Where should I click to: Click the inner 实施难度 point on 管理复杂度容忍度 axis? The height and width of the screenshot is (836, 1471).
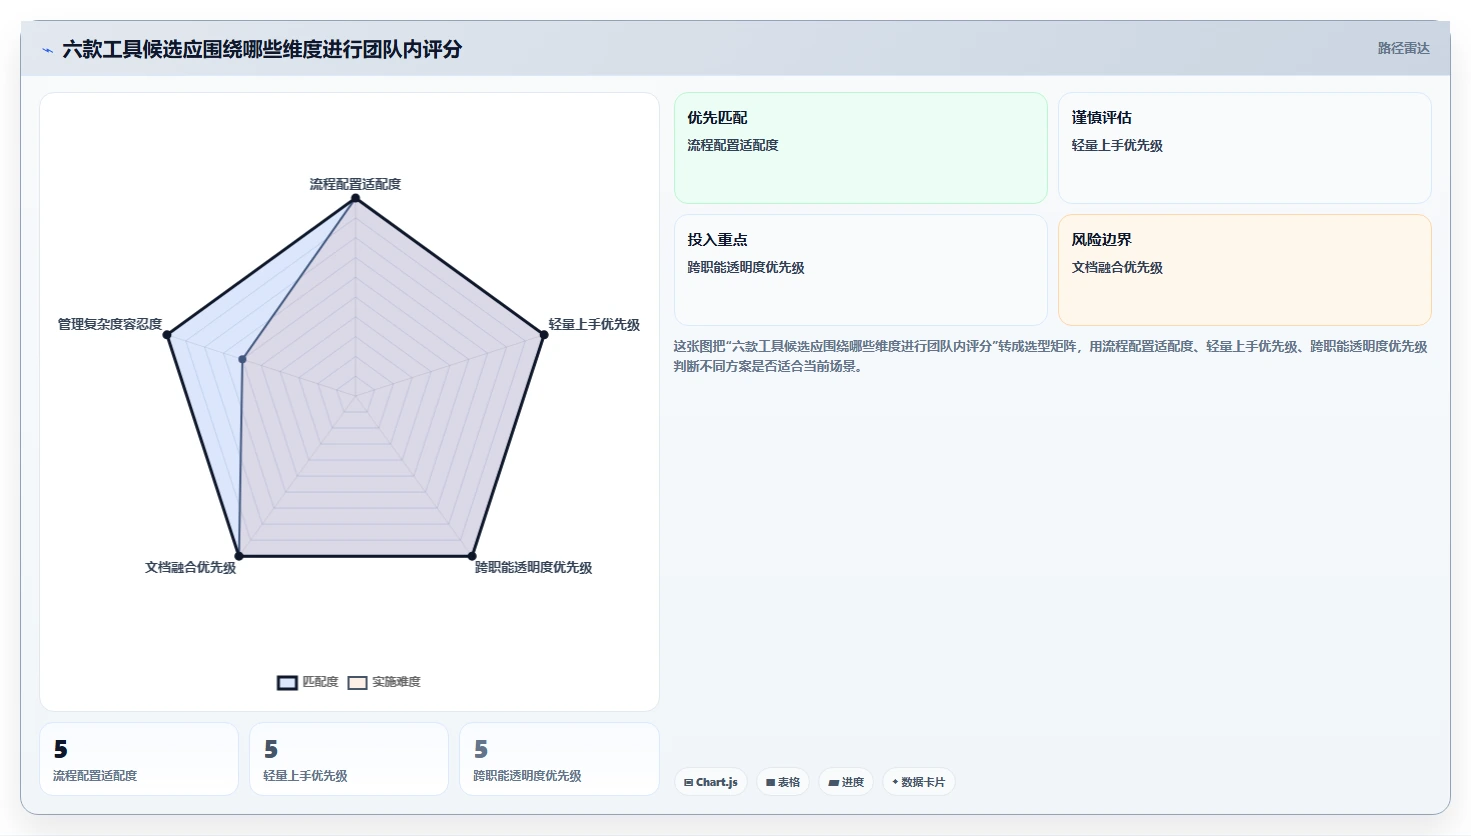(x=242, y=359)
